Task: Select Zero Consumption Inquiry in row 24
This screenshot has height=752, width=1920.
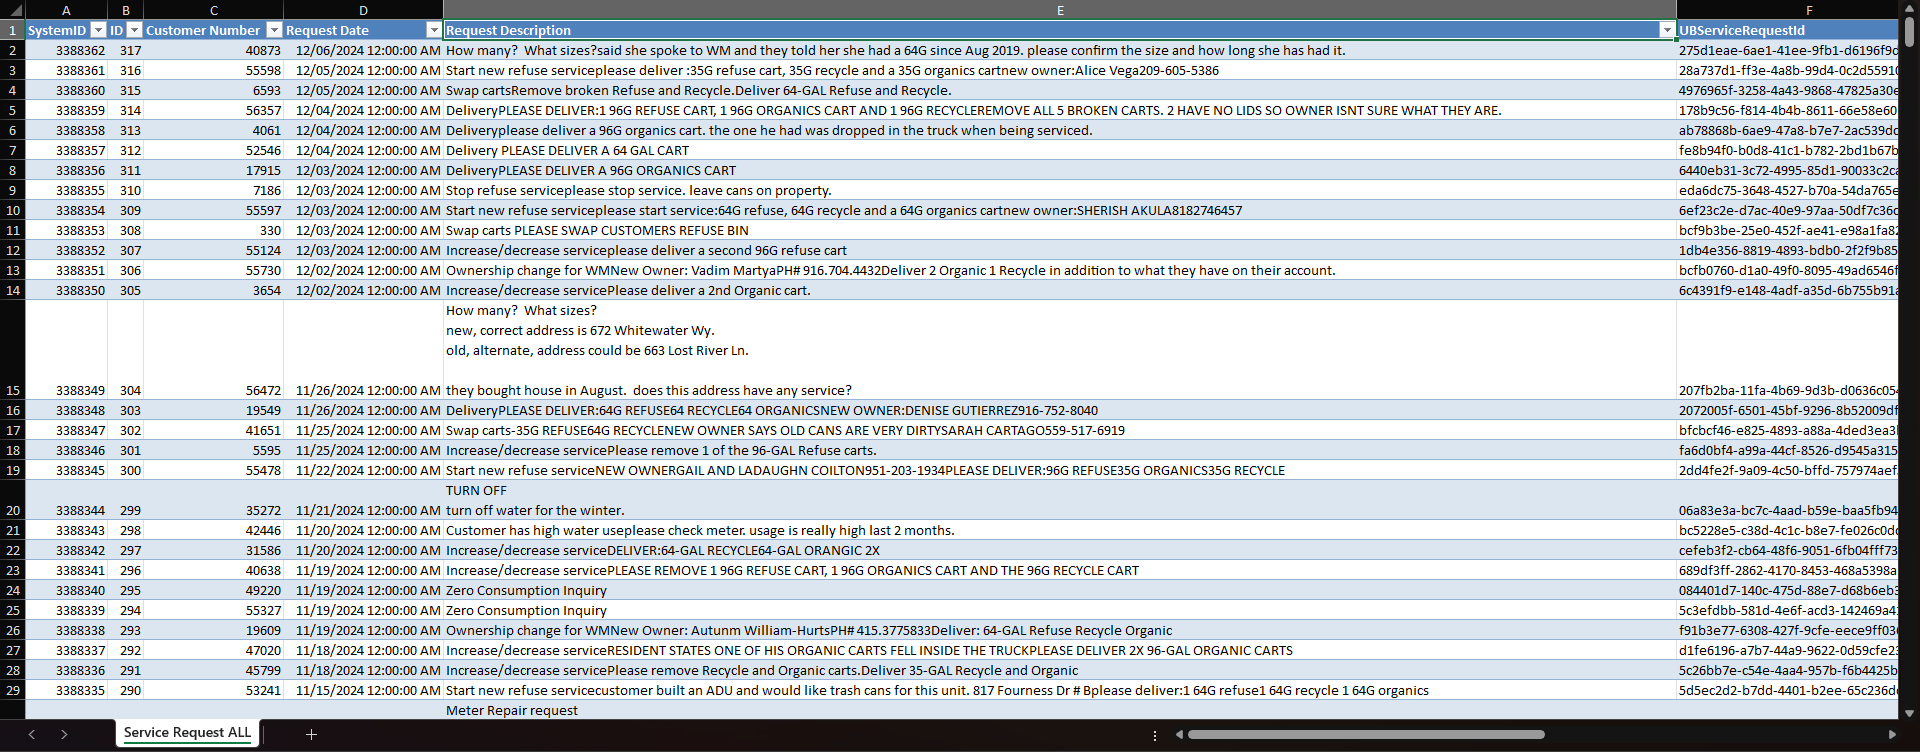Action: click(1060, 590)
